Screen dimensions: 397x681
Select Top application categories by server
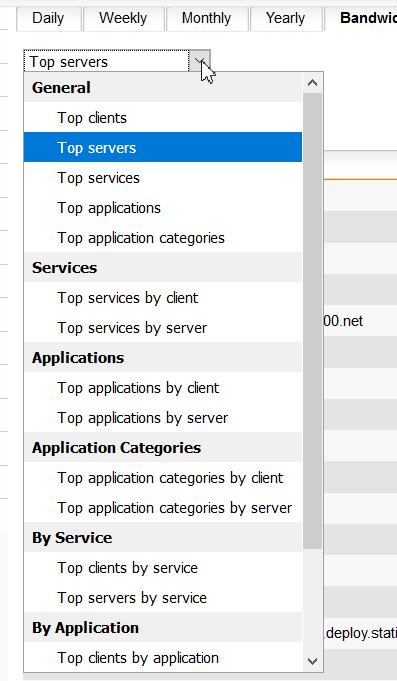tap(163, 507)
